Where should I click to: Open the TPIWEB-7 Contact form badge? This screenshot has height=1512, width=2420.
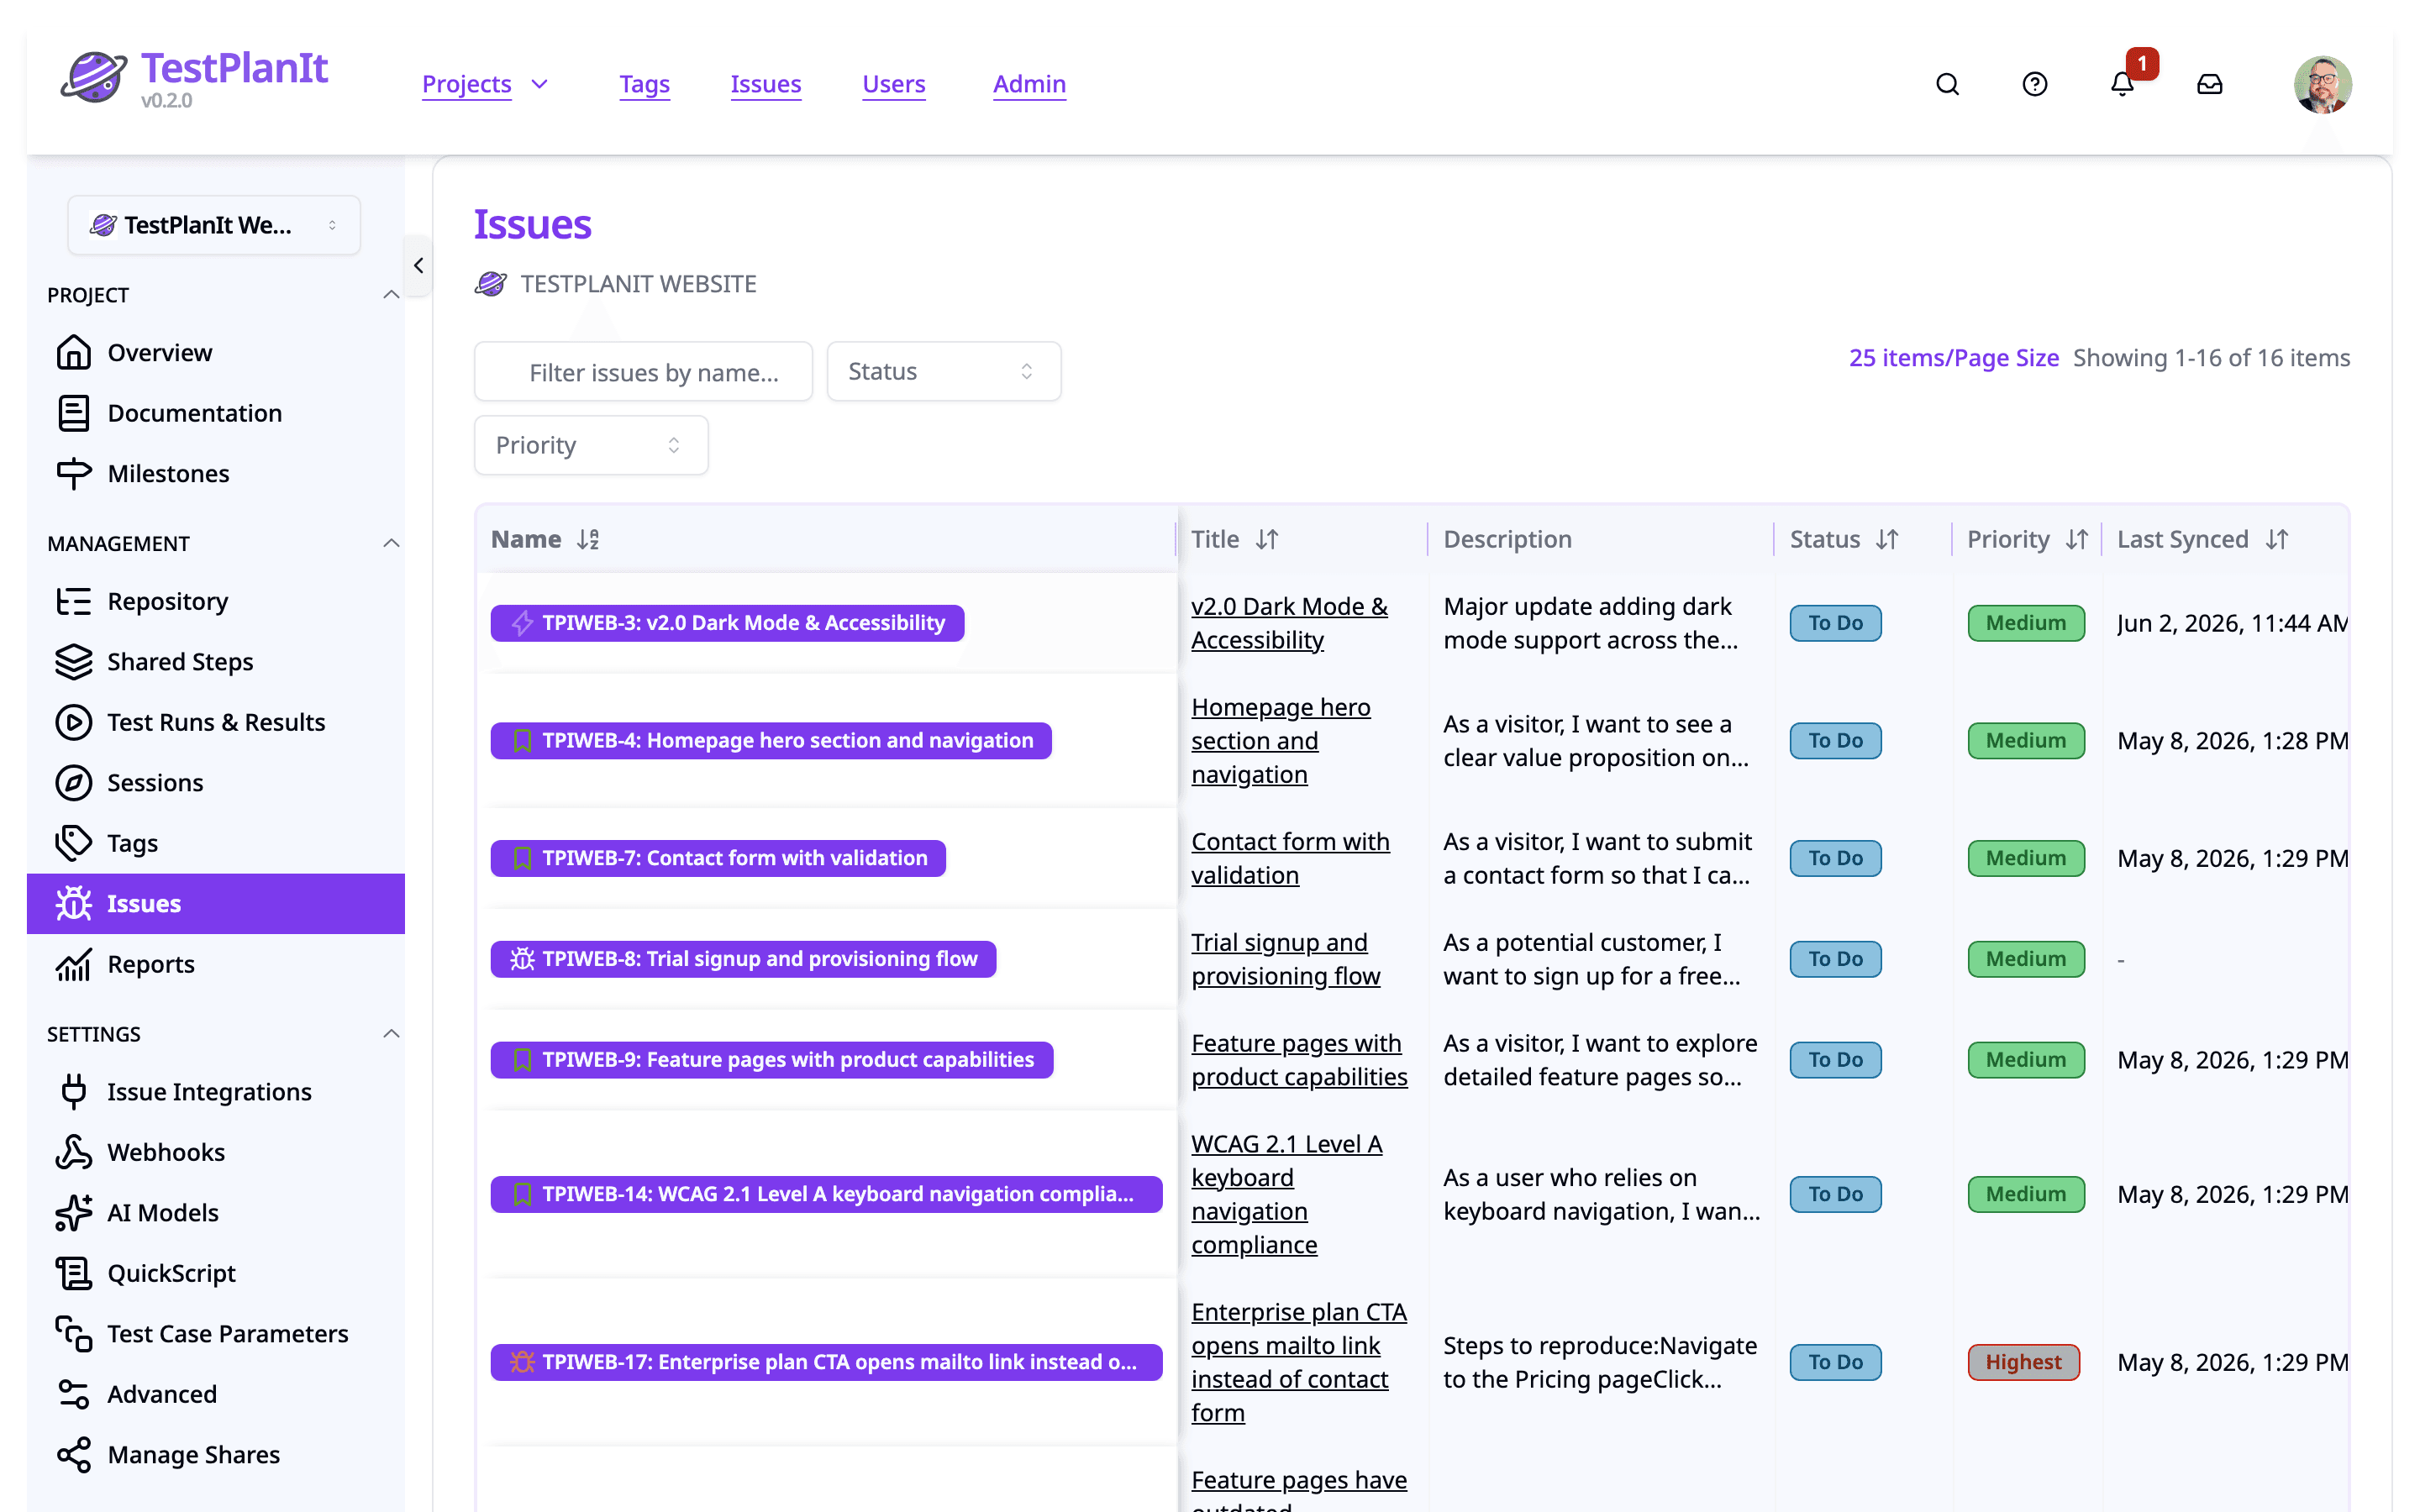(x=718, y=858)
